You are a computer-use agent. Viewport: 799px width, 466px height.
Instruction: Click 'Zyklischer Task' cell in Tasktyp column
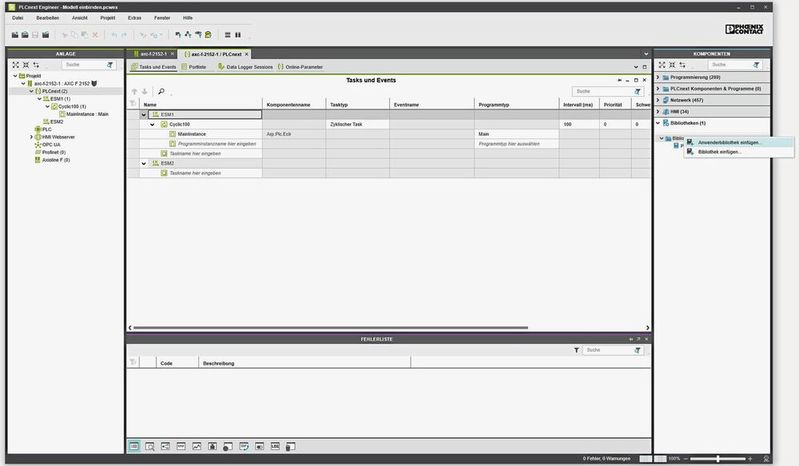tap(357, 124)
